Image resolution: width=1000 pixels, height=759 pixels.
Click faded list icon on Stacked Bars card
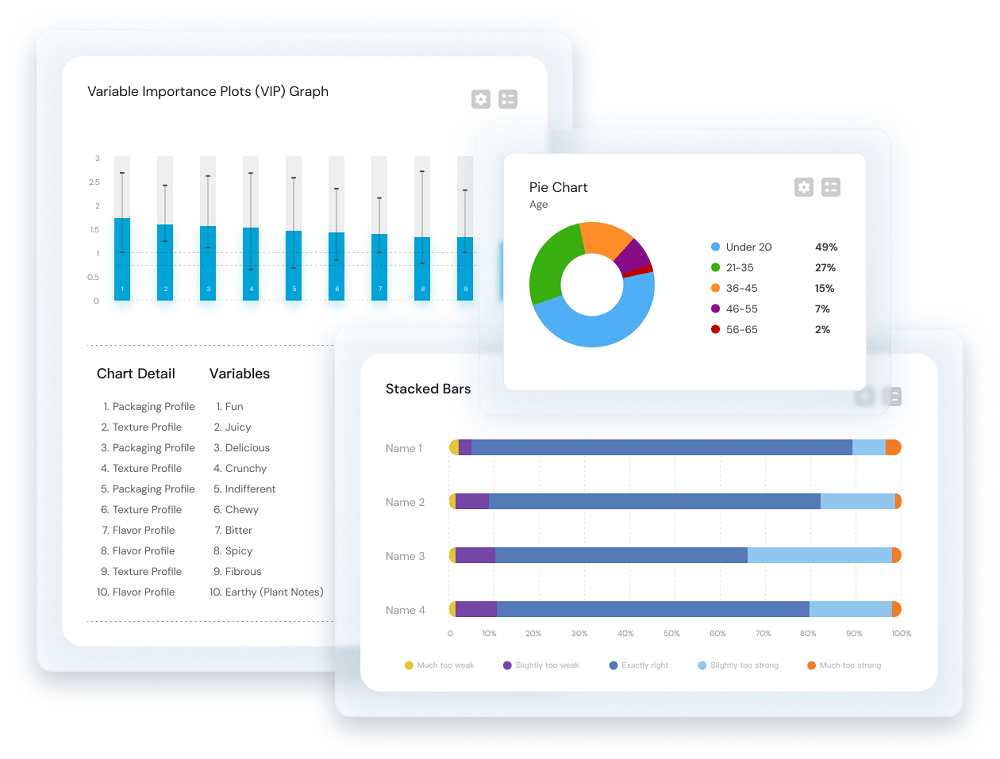[893, 396]
